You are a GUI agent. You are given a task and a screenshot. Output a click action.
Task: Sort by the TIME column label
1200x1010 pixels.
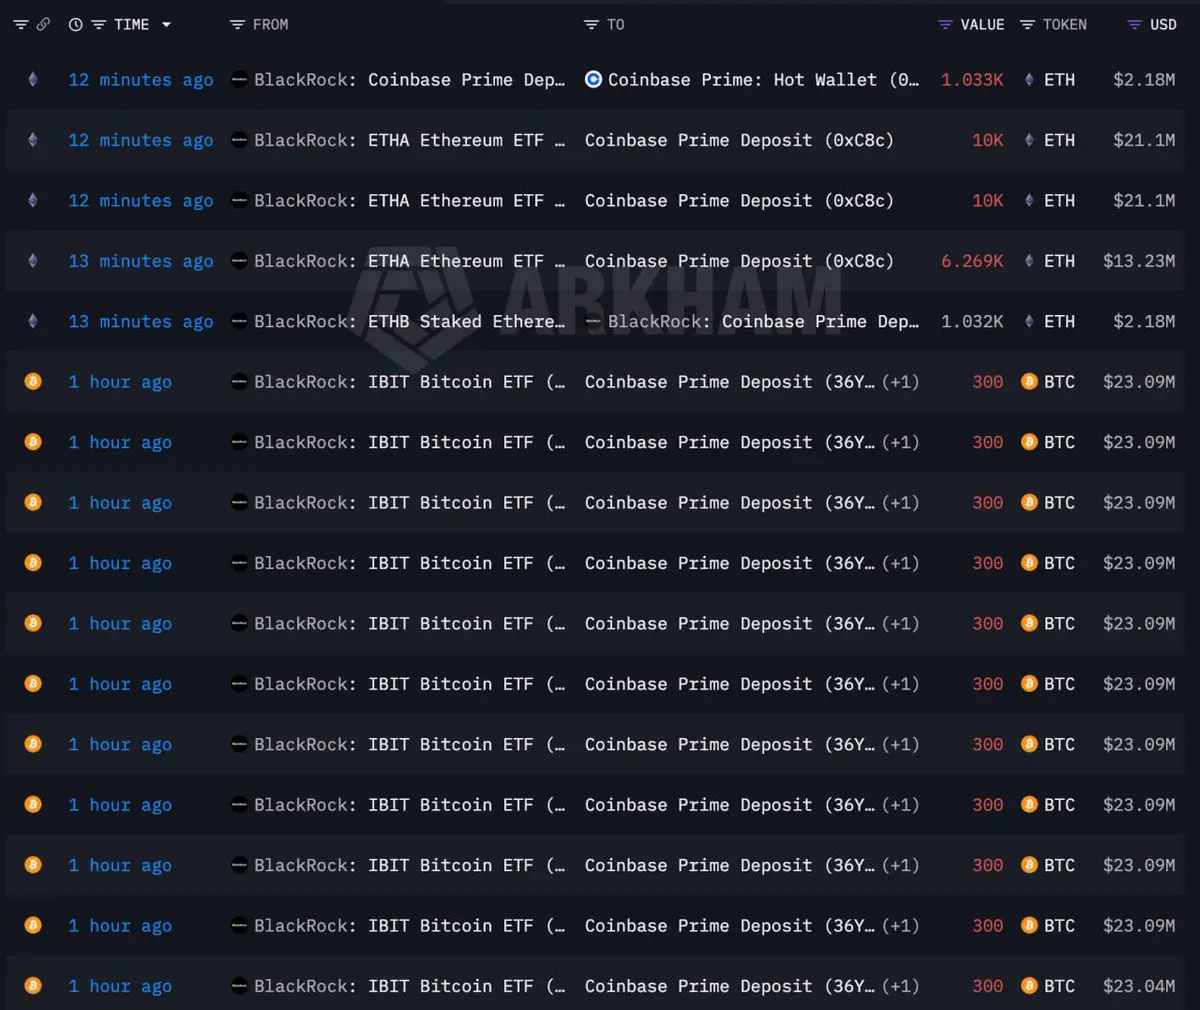point(131,25)
